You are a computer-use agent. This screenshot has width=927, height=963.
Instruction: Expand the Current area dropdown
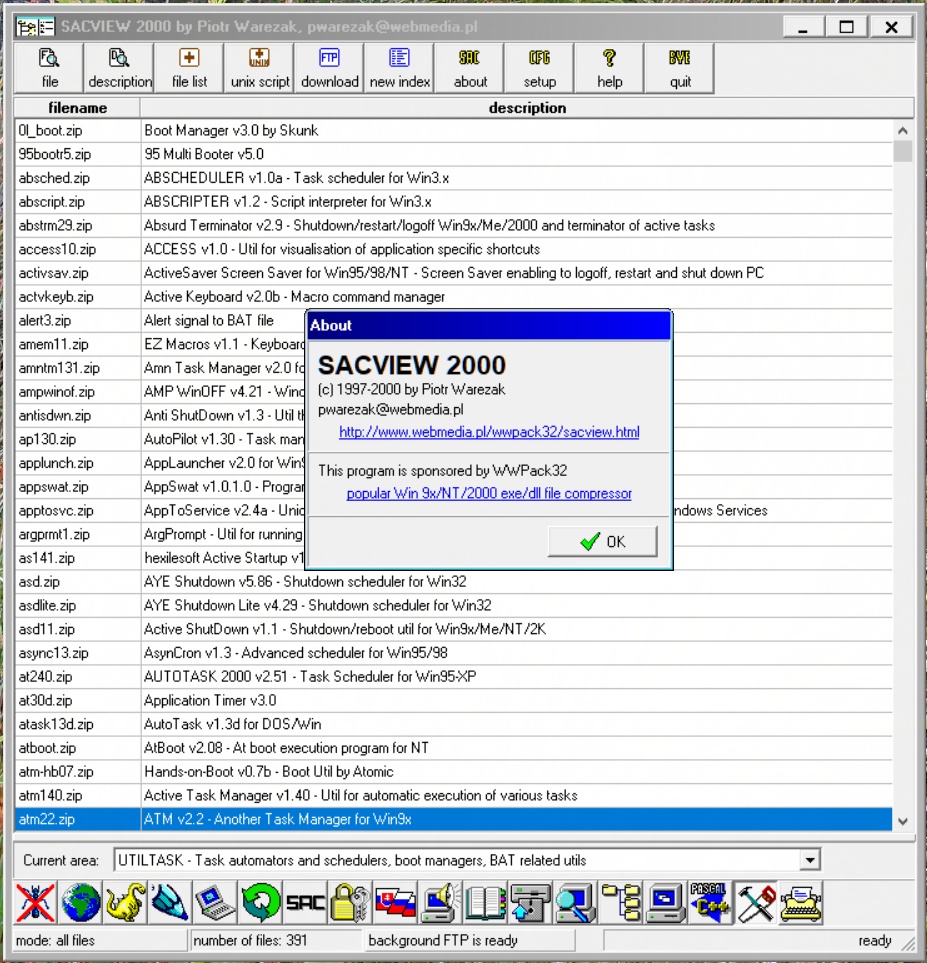(810, 860)
